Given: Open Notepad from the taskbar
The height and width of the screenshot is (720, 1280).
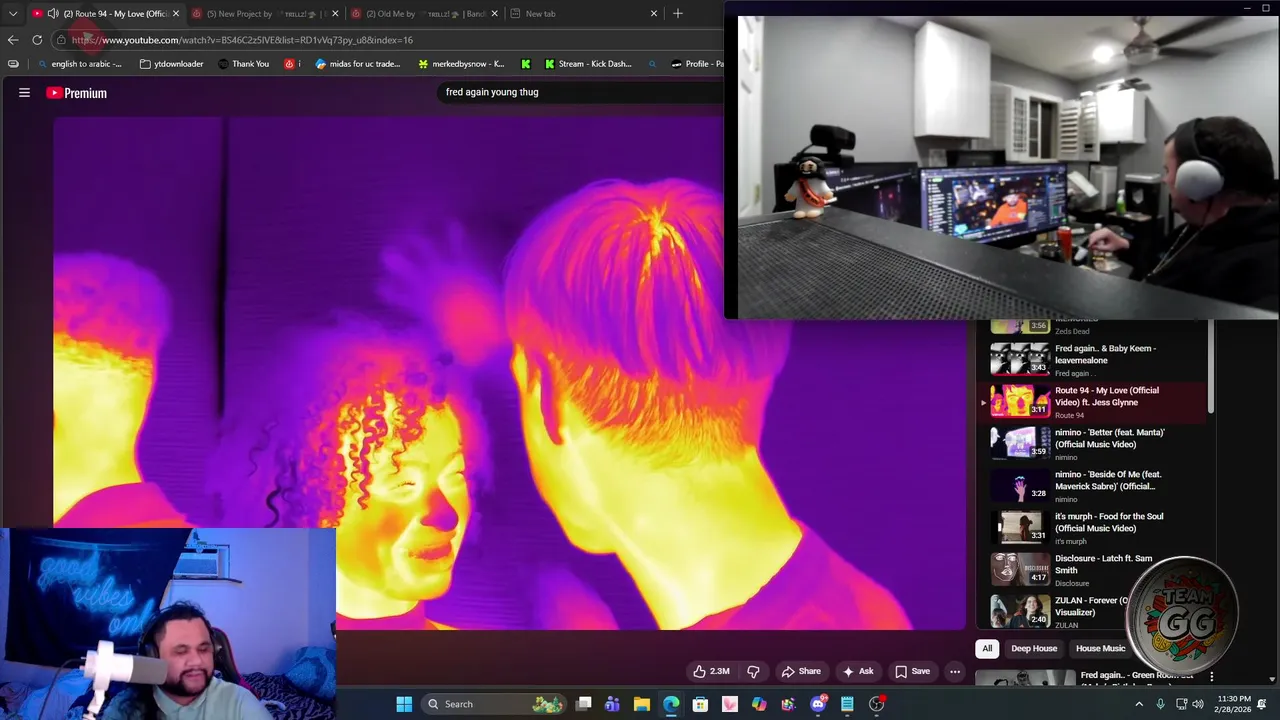Looking at the screenshot, I should (847, 704).
